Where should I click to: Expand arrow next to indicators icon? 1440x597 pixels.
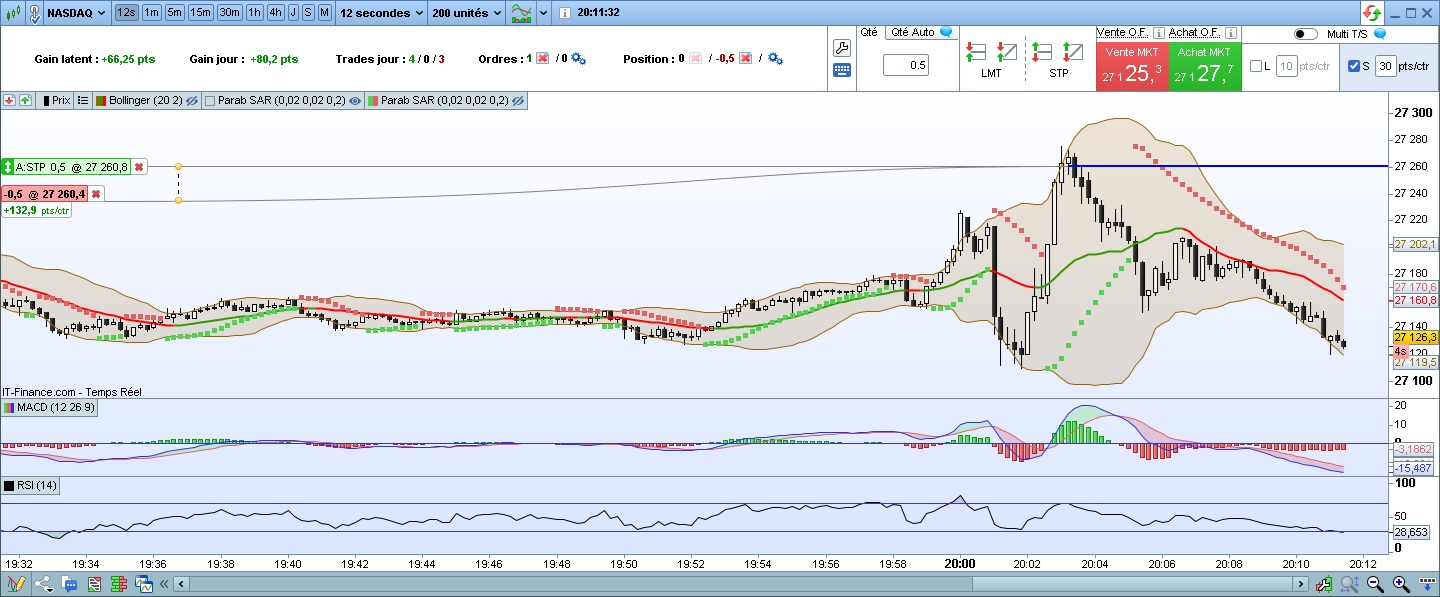coord(544,13)
